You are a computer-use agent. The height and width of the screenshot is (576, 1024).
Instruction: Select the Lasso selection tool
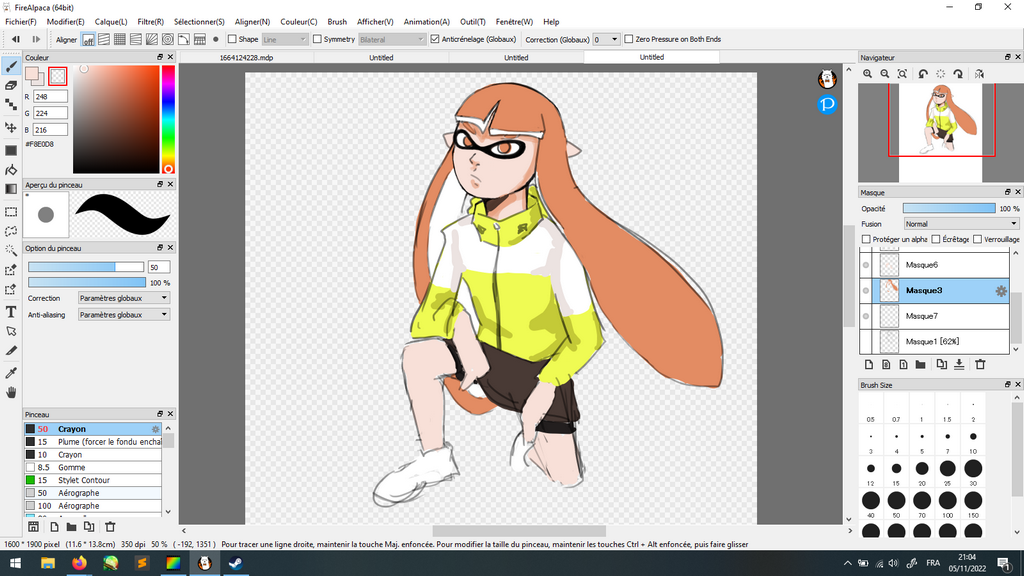click(11, 231)
